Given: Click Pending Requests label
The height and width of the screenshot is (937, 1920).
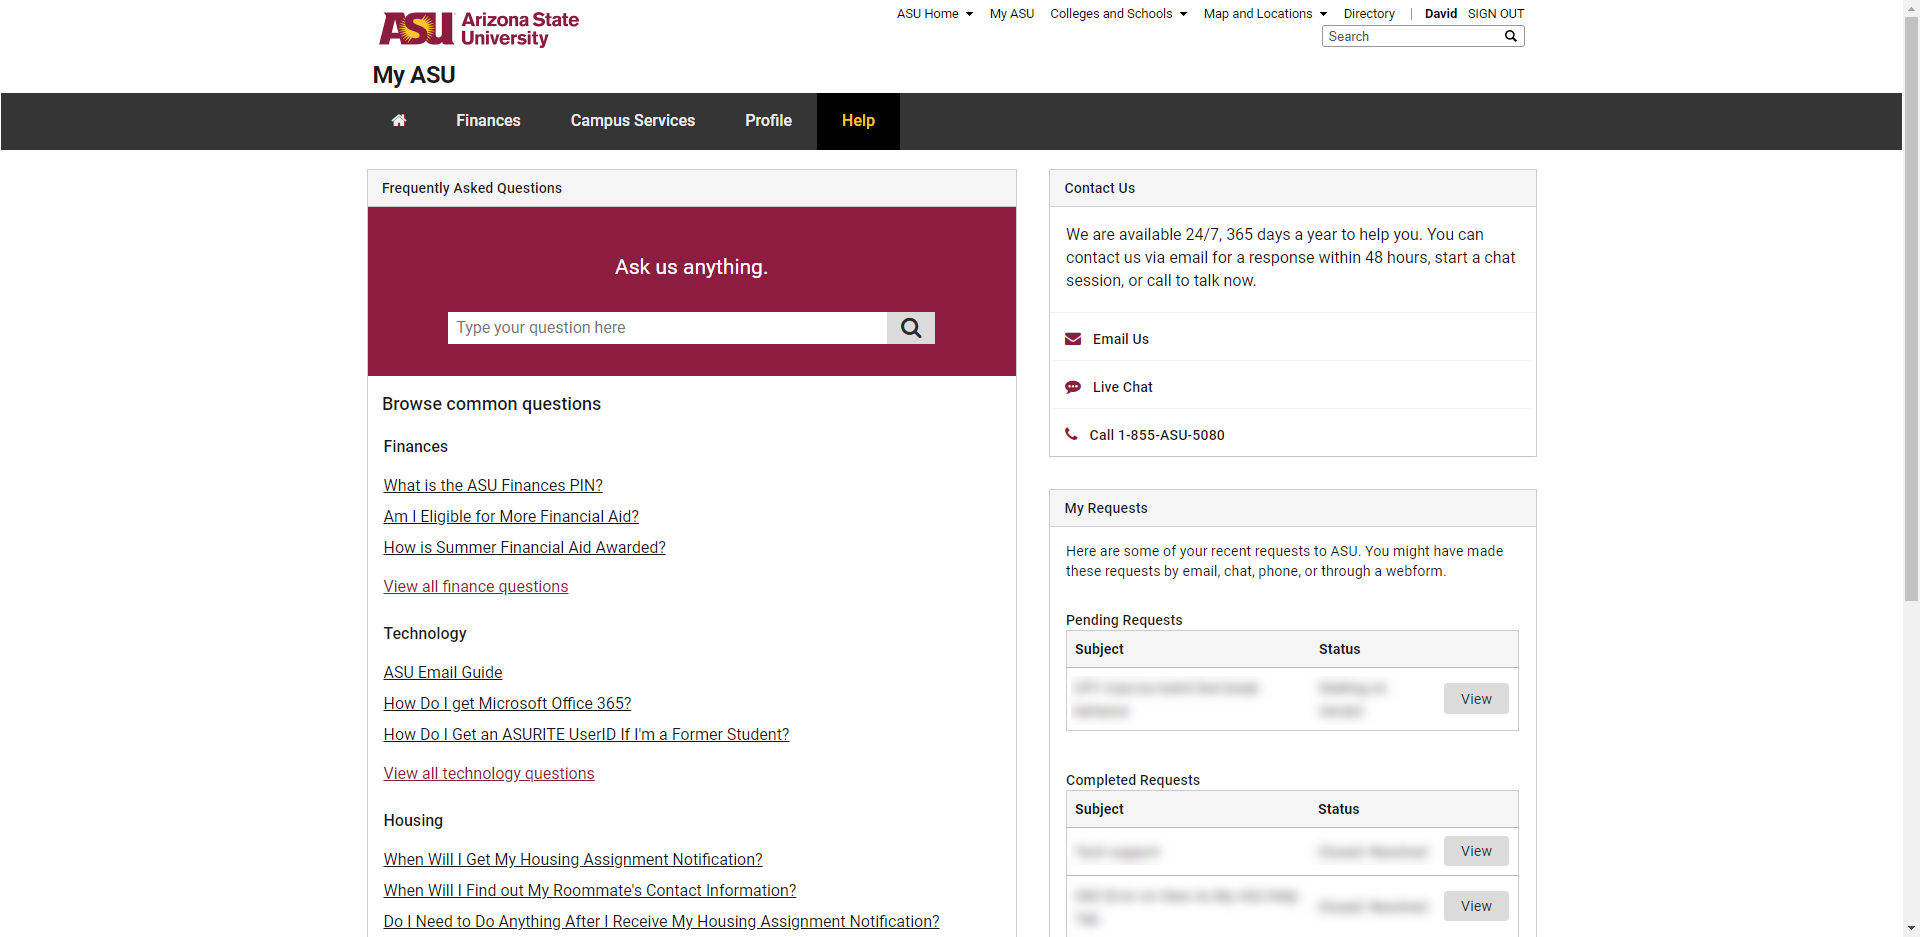Looking at the screenshot, I should click(x=1124, y=620).
